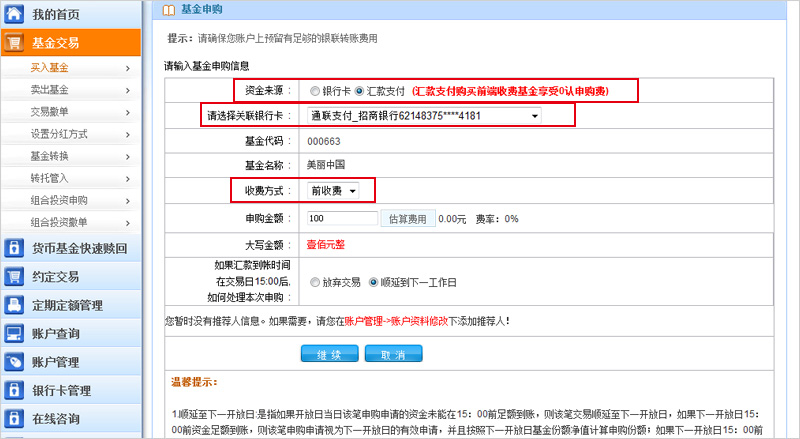This screenshot has height=439, width=800.
Task: Click the cart icon beside 约定交易
Action: tap(15, 277)
